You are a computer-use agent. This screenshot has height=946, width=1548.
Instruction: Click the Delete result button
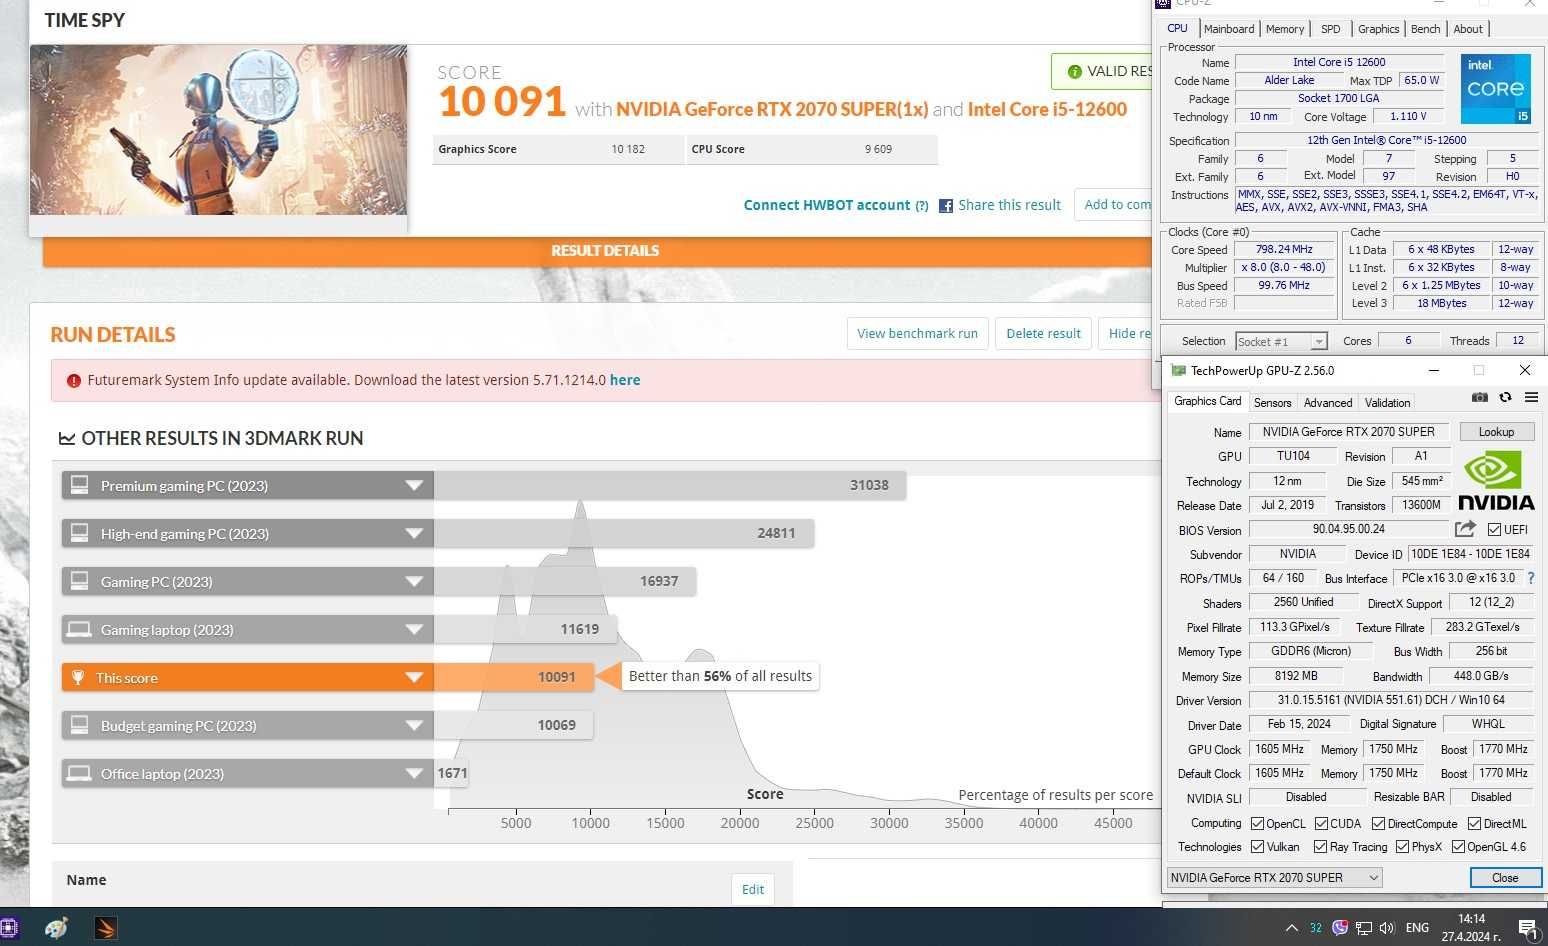click(1043, 334)
